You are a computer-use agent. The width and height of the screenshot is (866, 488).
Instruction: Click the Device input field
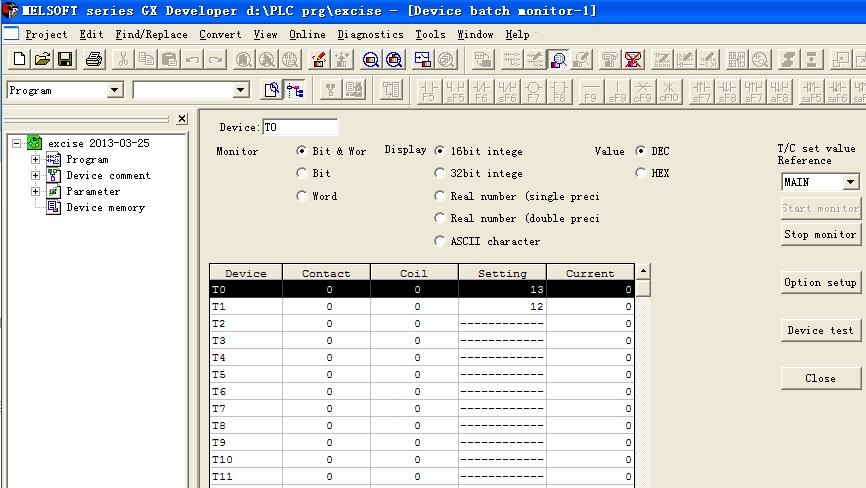click(300, 128)
